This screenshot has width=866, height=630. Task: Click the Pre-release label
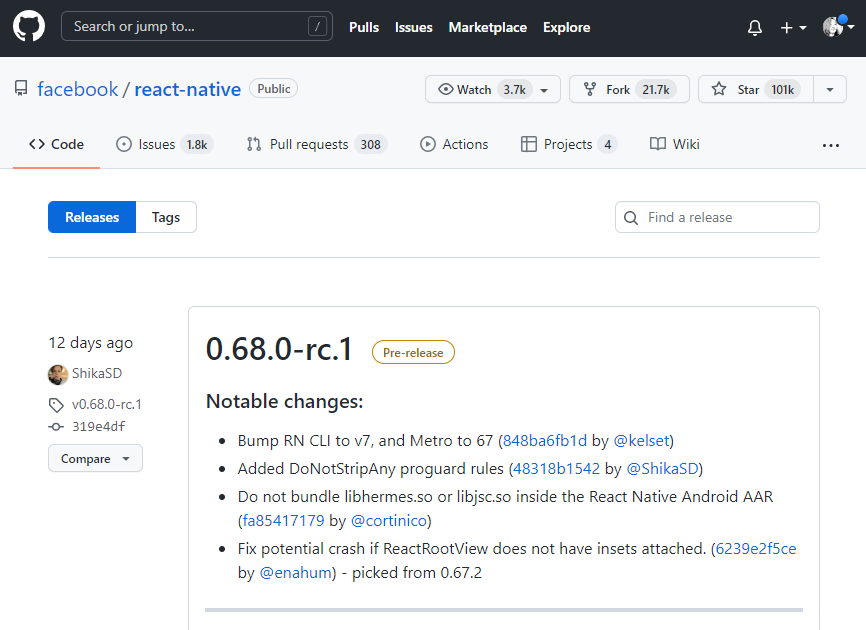413,352
